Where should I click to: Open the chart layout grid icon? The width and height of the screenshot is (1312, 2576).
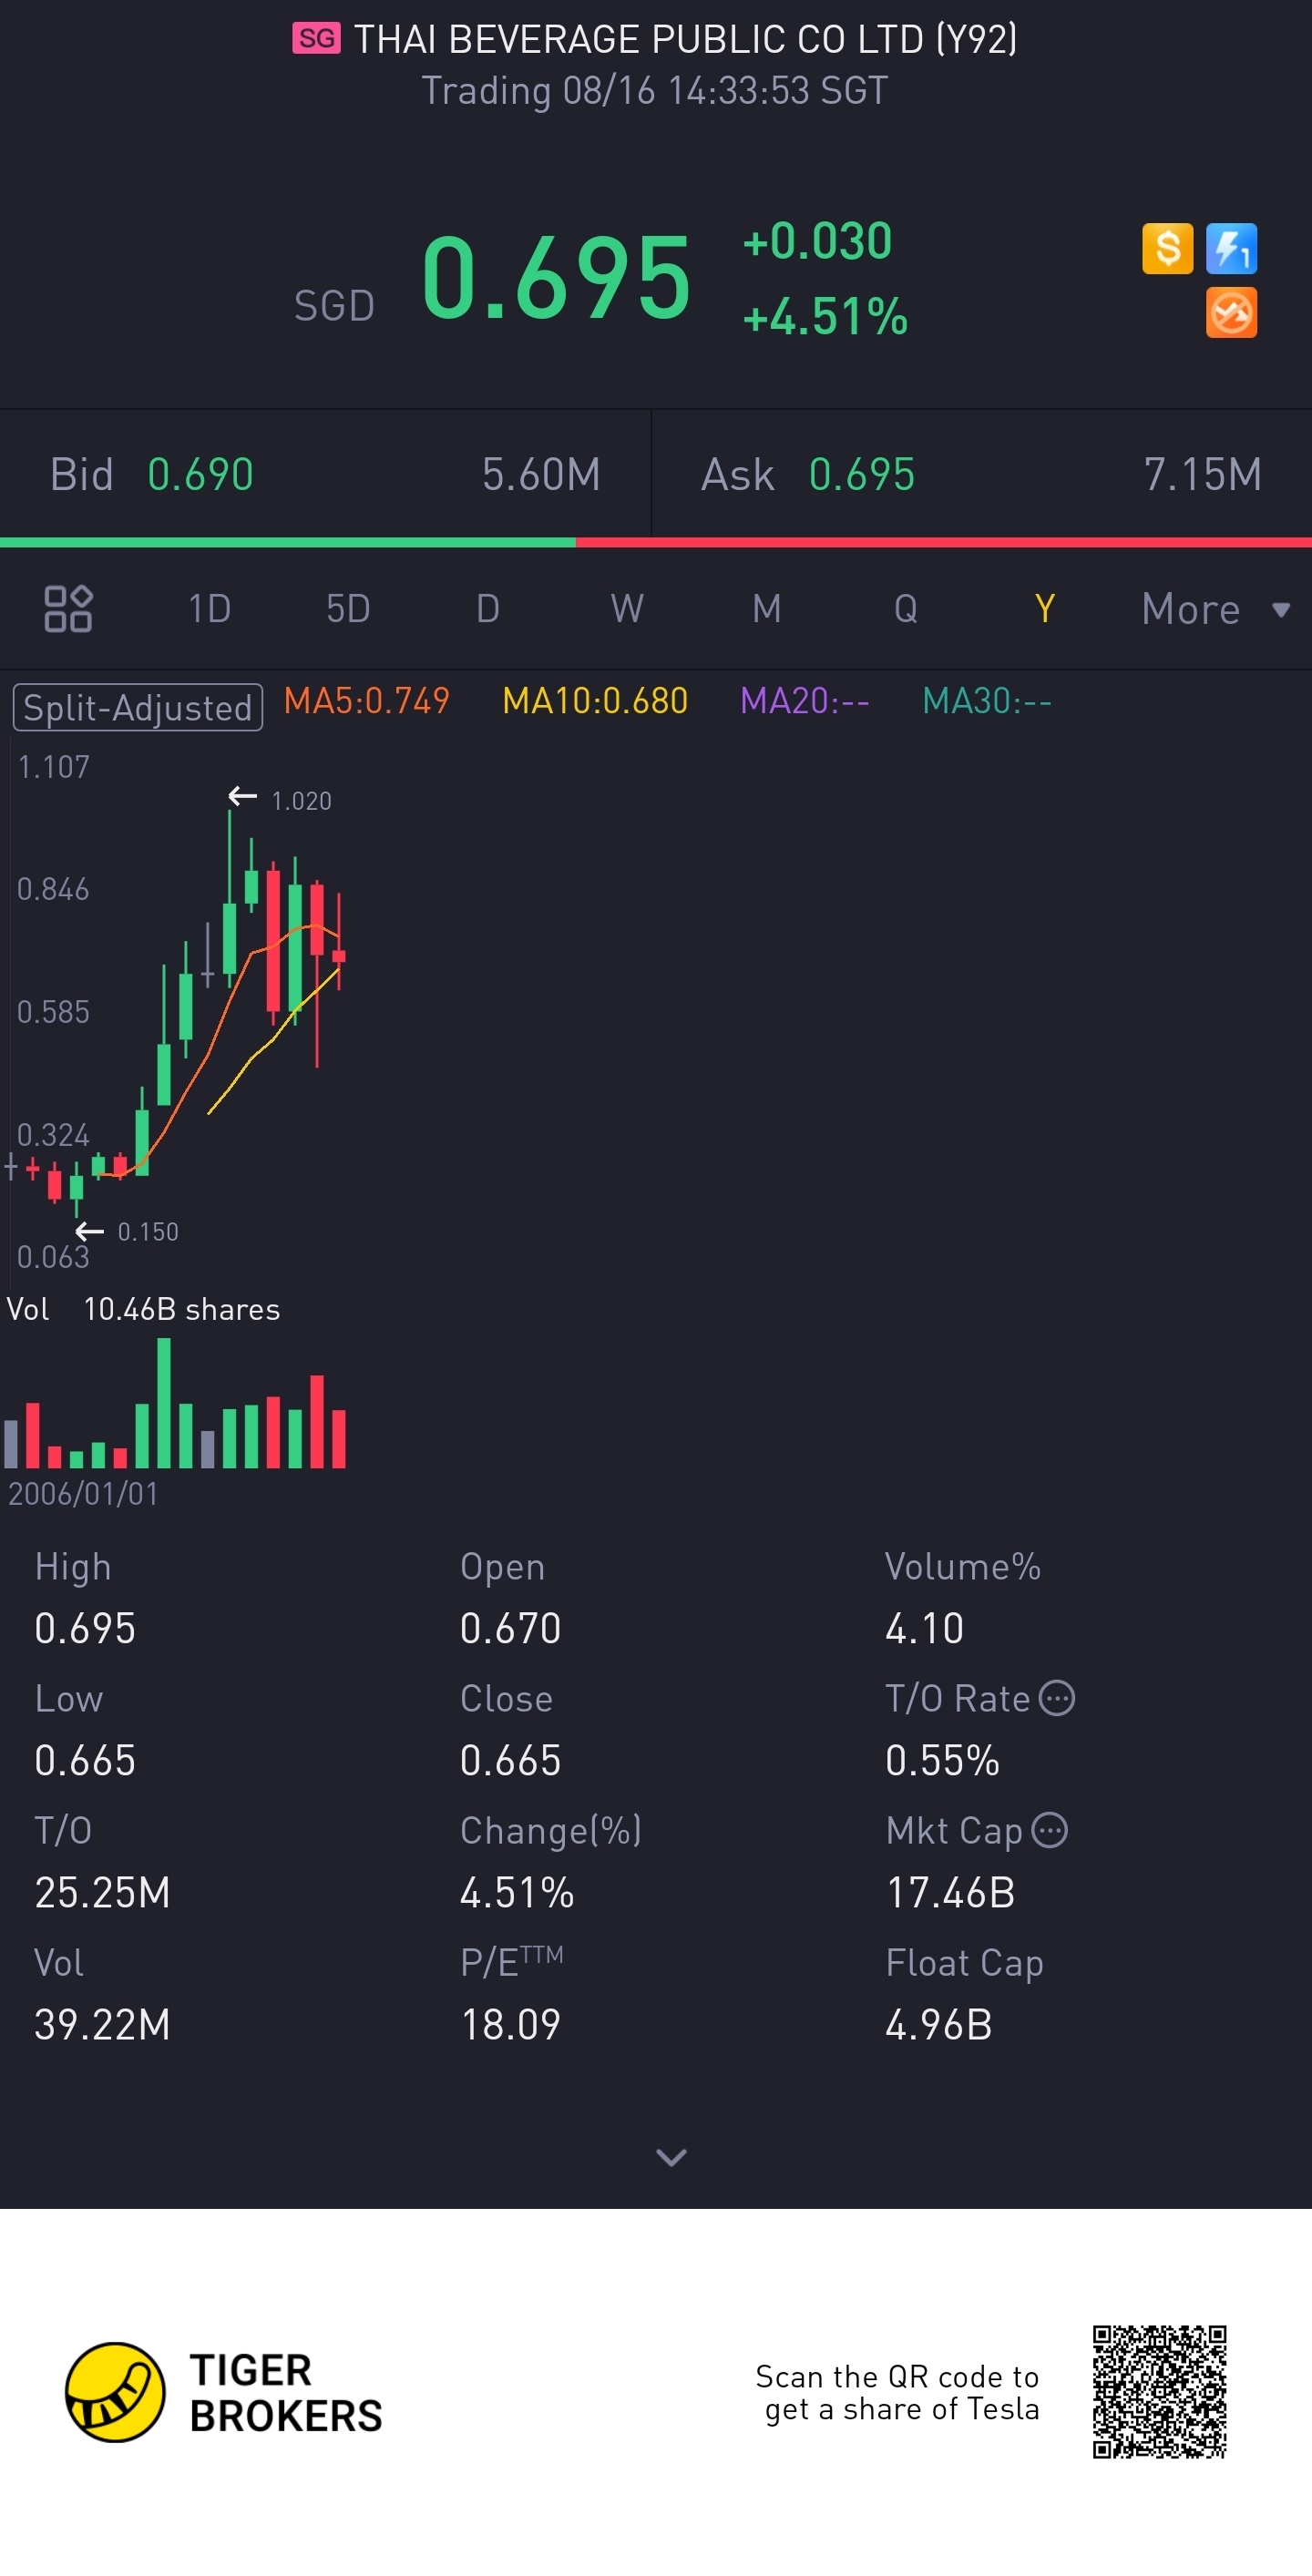[x=68, y=608]
